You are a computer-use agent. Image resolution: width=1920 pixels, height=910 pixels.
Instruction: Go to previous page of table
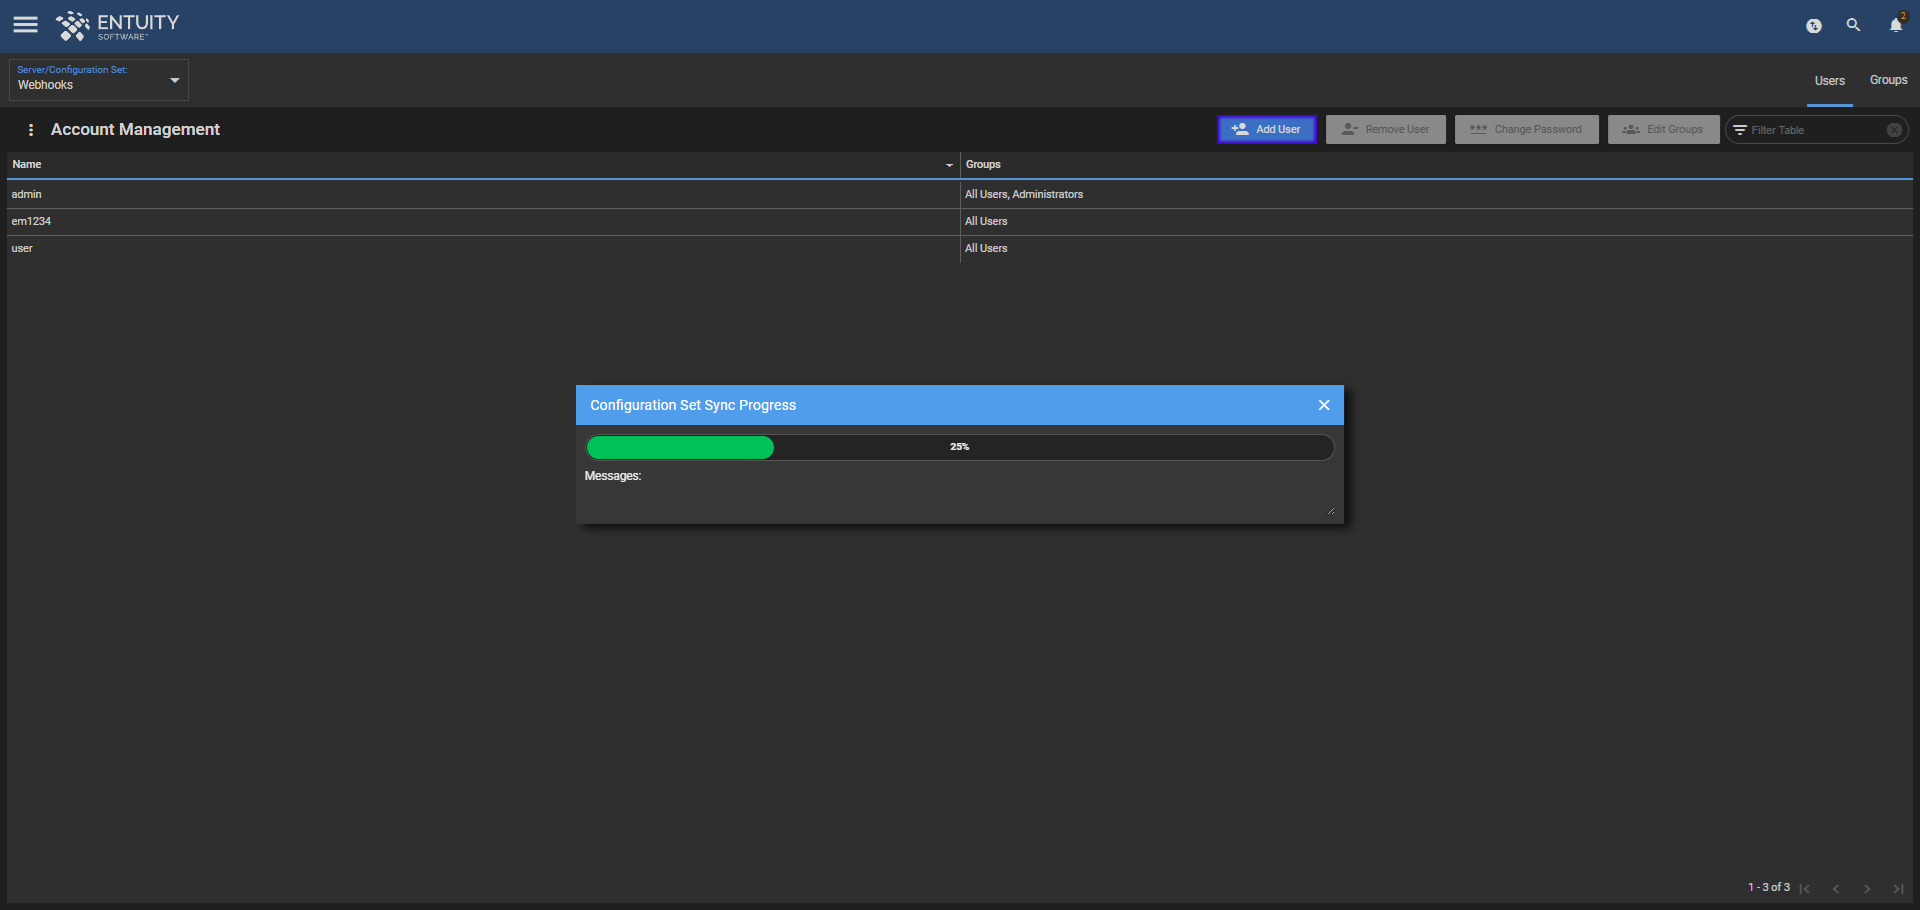(x=1836, y=889)
